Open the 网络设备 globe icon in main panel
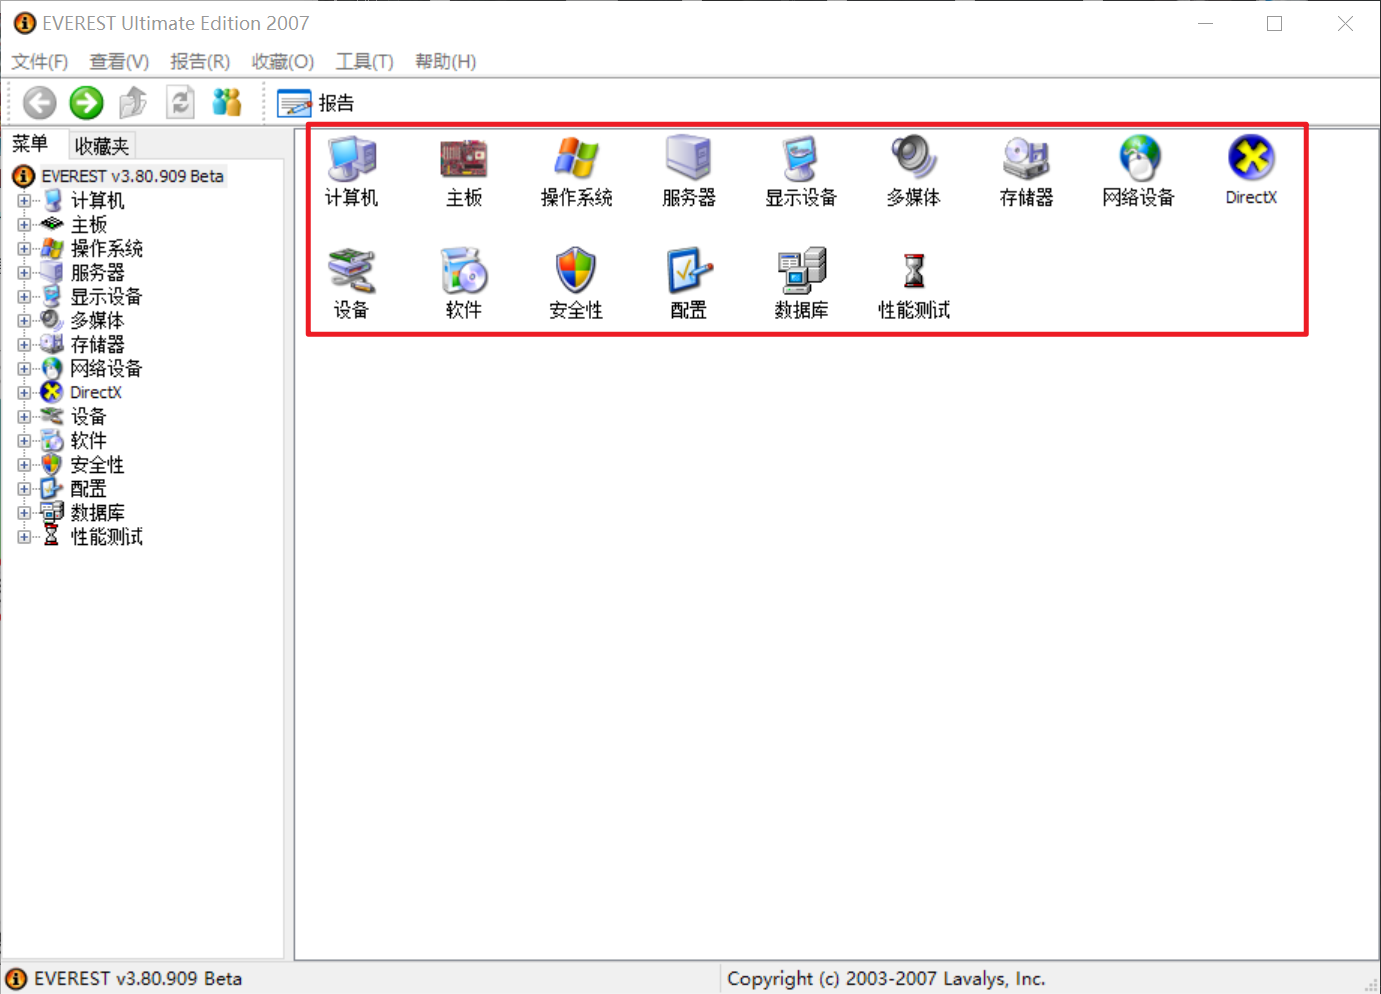Viewport: 1381px width, 994px height. click(1138, 159)
